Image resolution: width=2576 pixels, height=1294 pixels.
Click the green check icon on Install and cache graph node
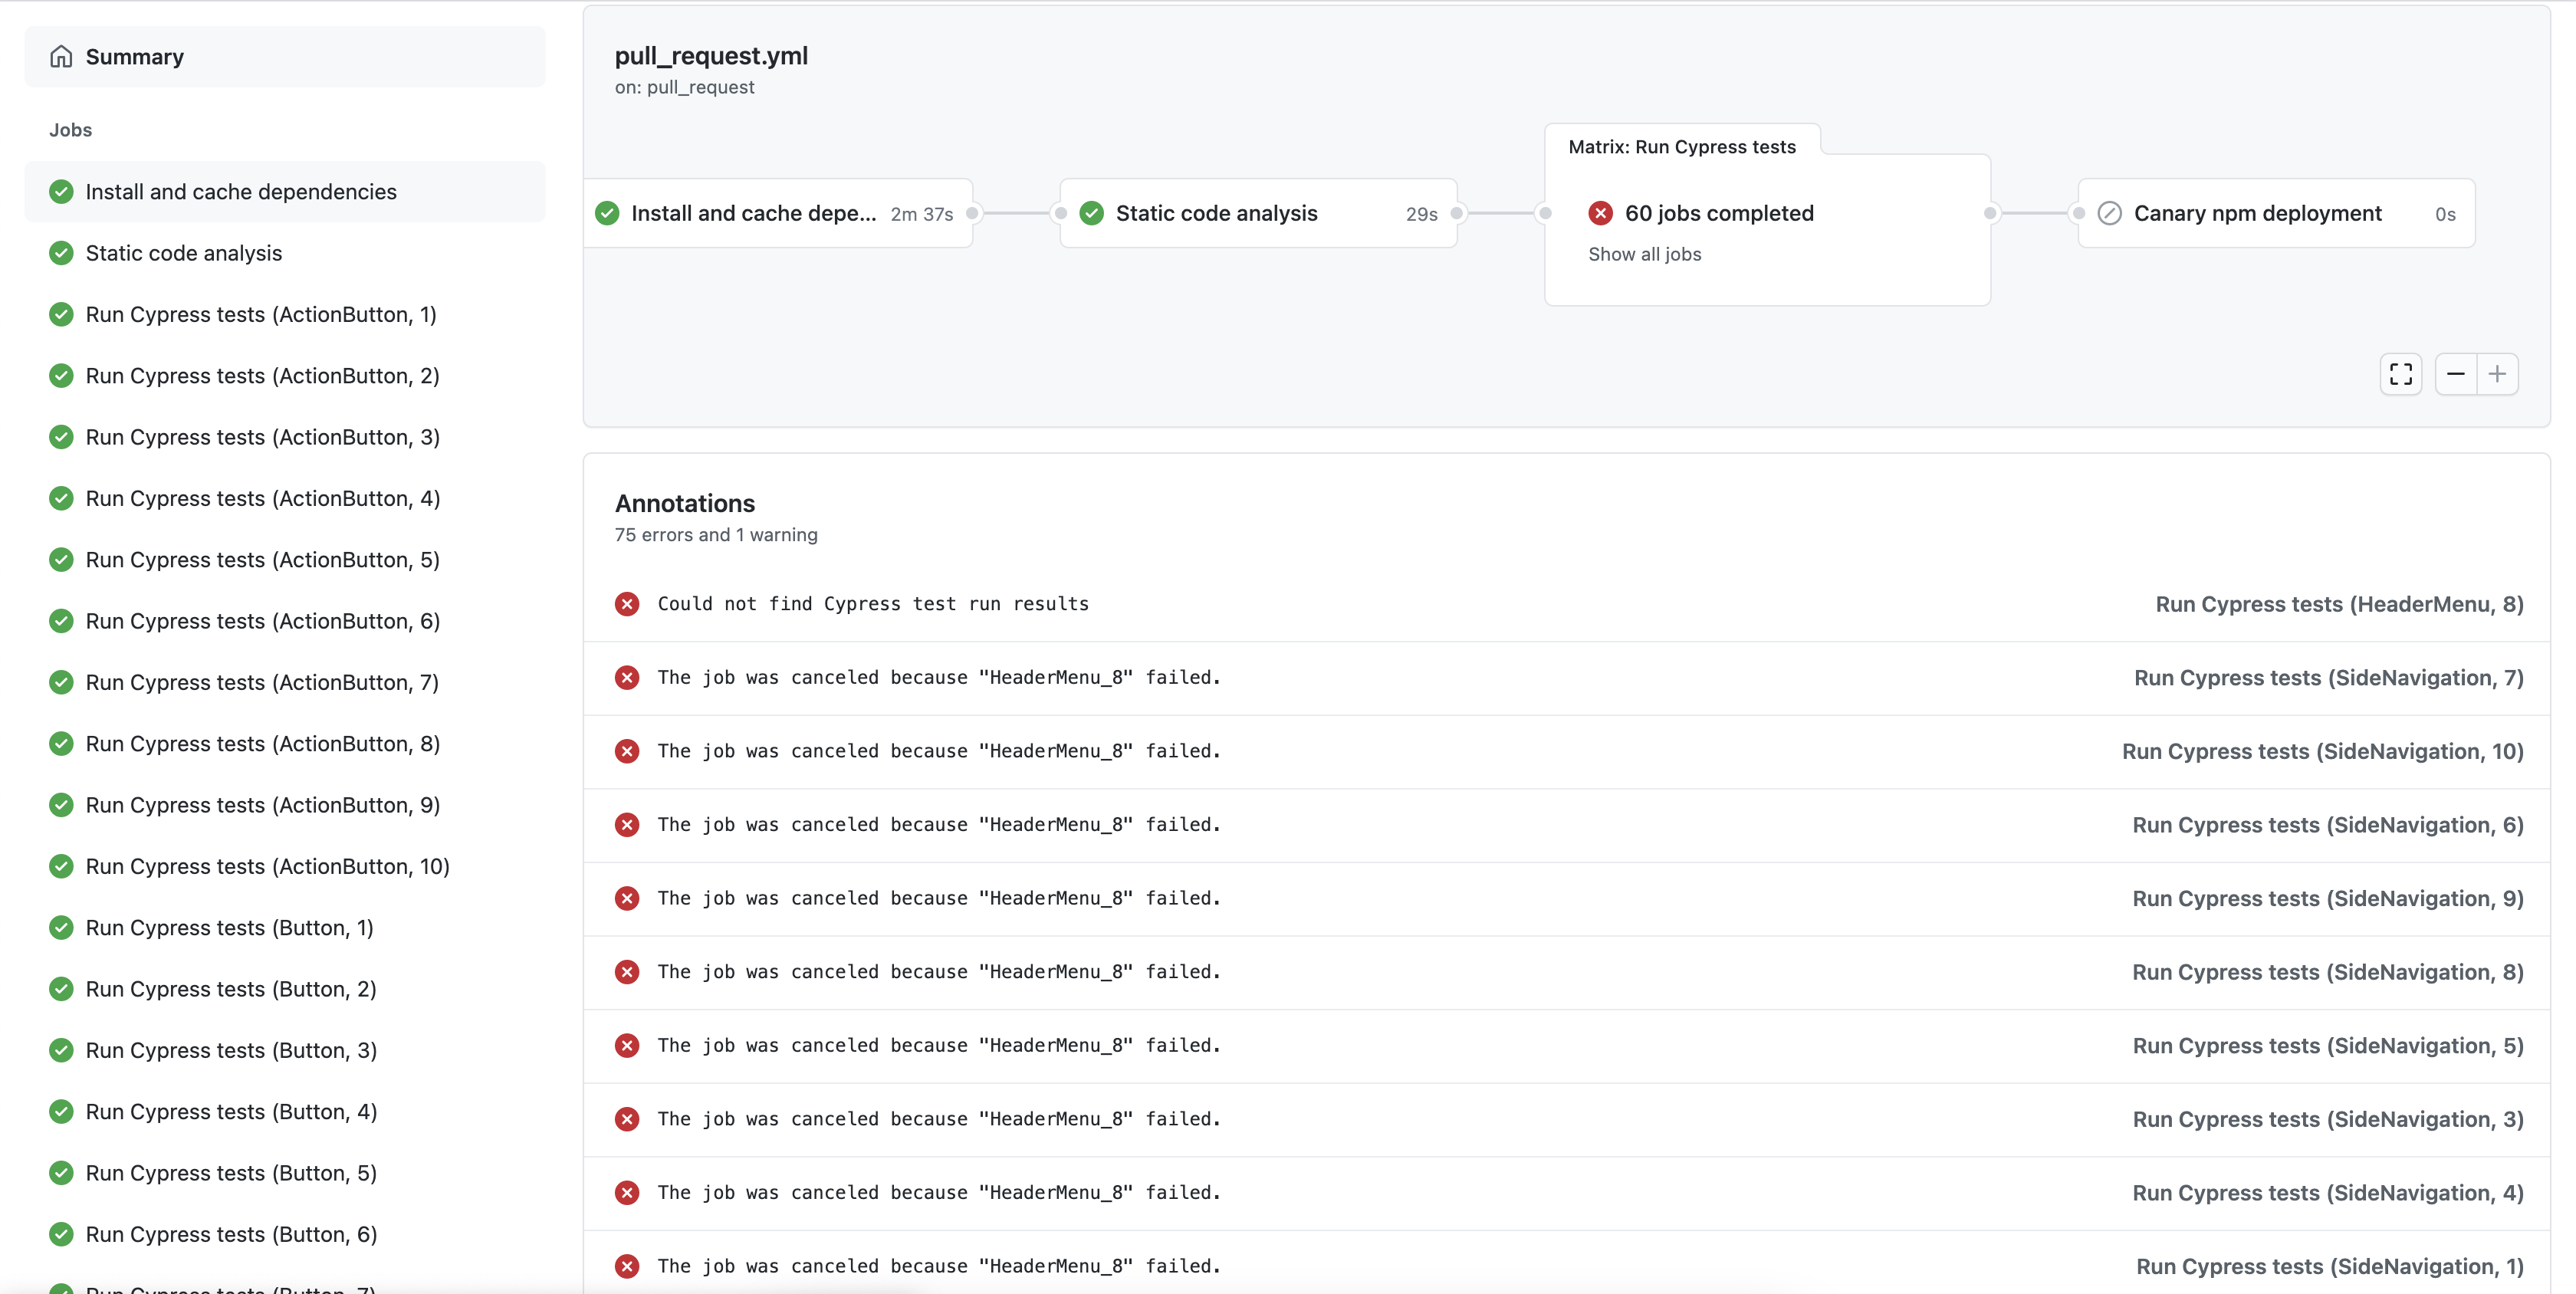coord(607,213)
